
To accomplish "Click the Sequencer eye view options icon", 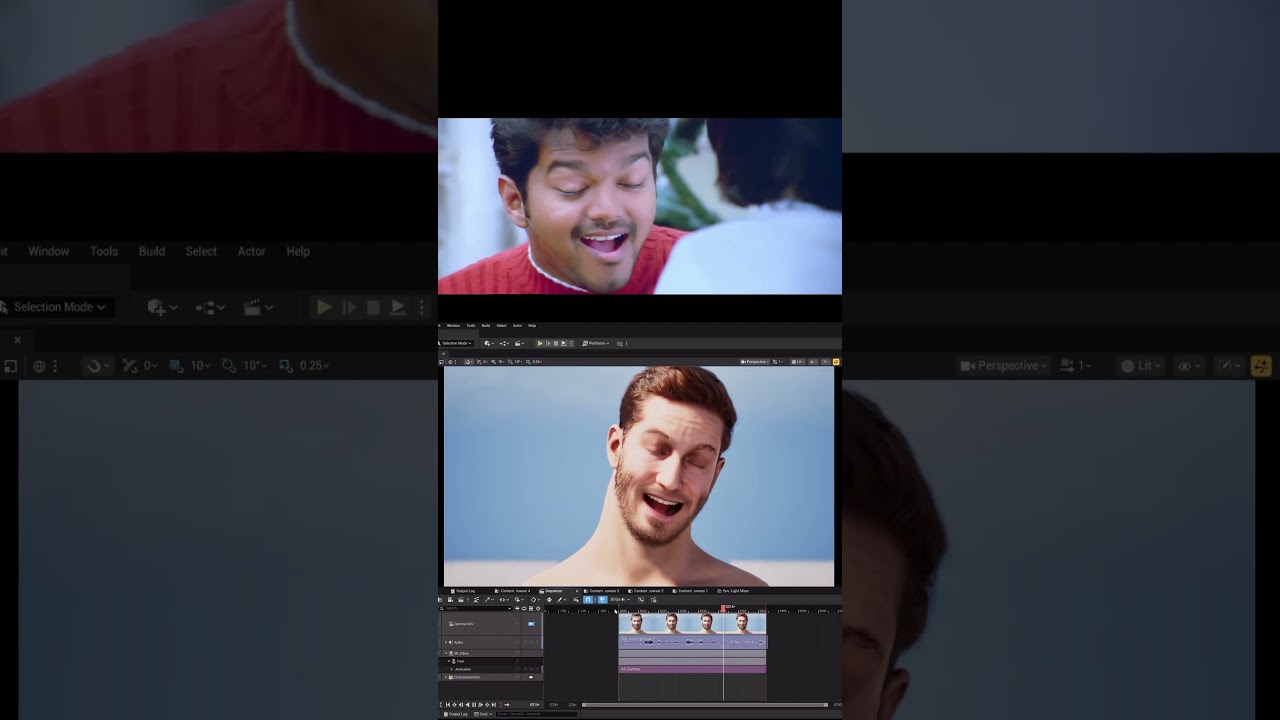I will click(503, 600).
